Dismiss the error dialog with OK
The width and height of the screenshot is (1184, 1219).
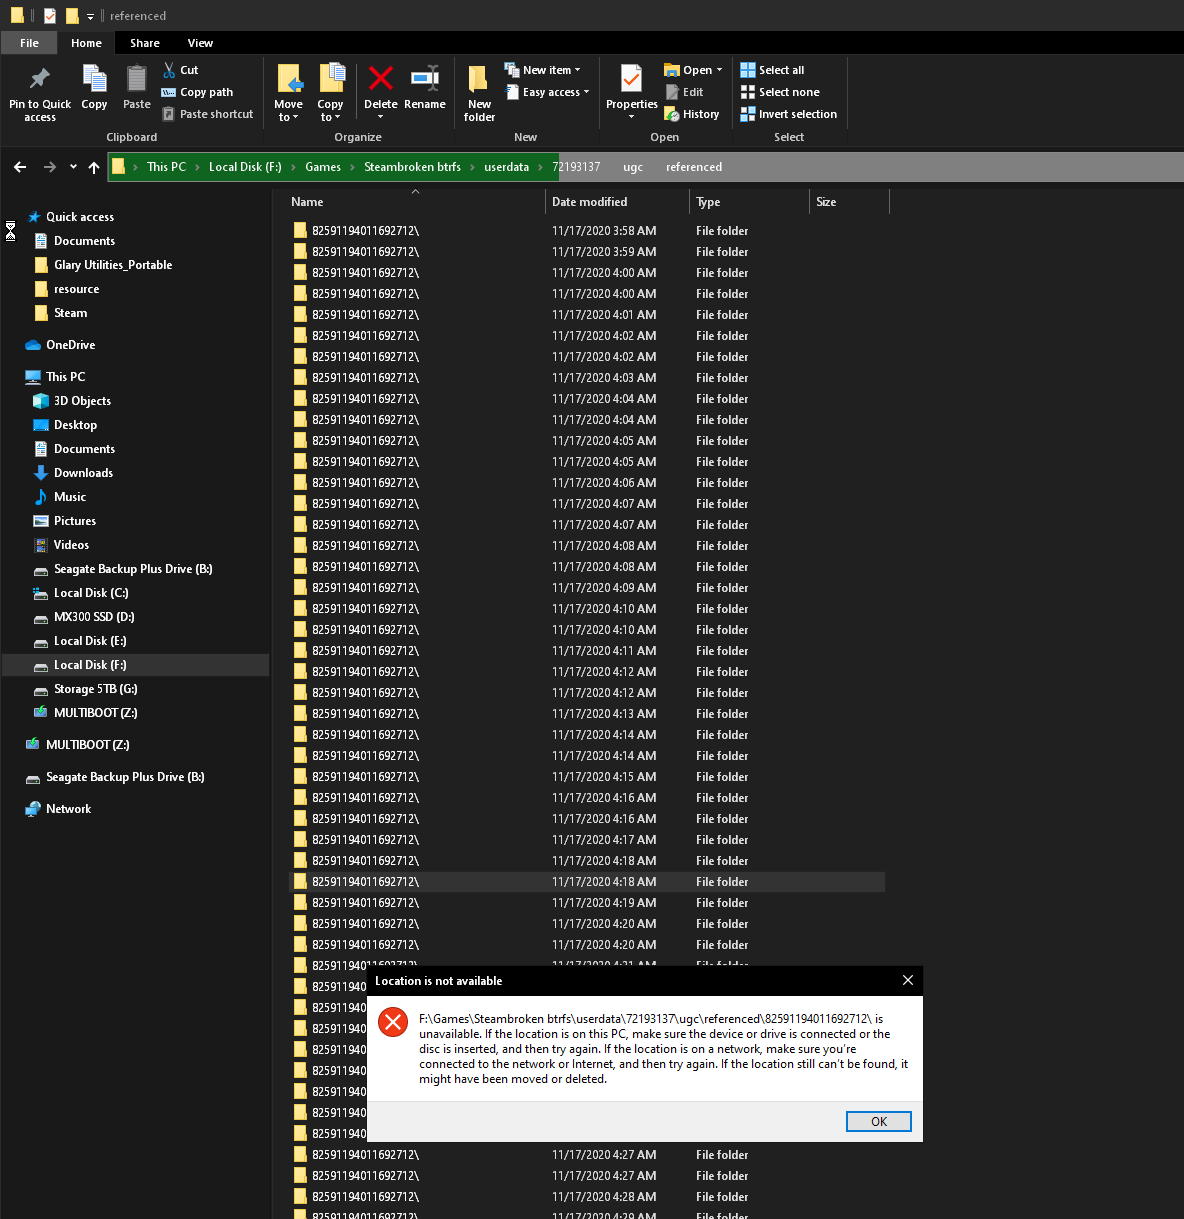click(878, 1121)
